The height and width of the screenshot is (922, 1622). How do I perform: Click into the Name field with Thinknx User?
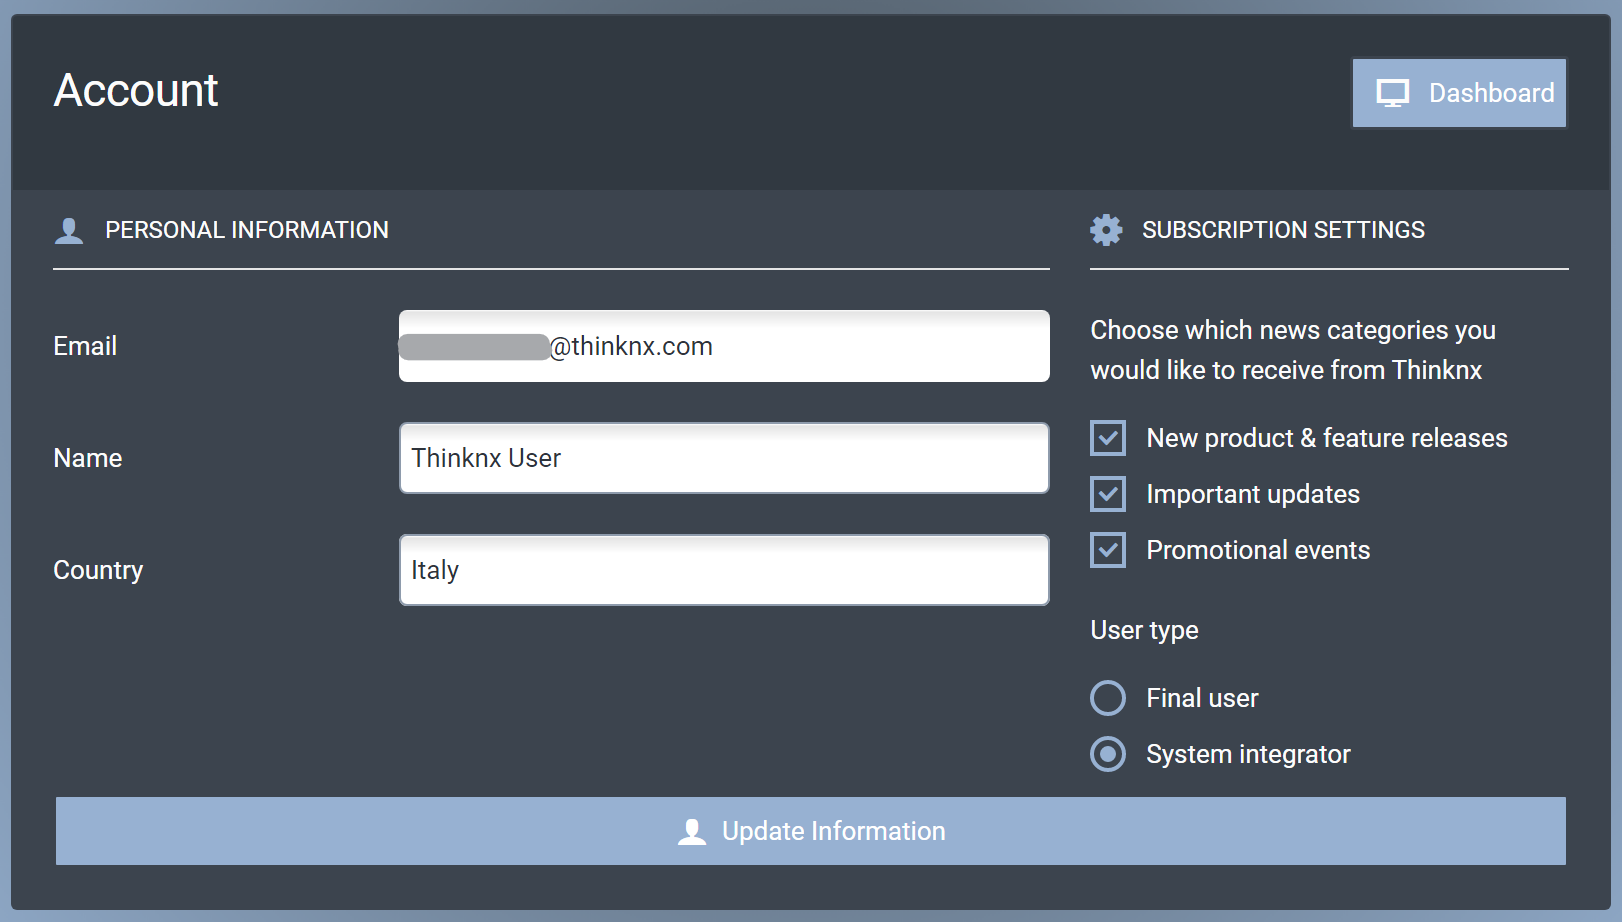pos(724,458)
